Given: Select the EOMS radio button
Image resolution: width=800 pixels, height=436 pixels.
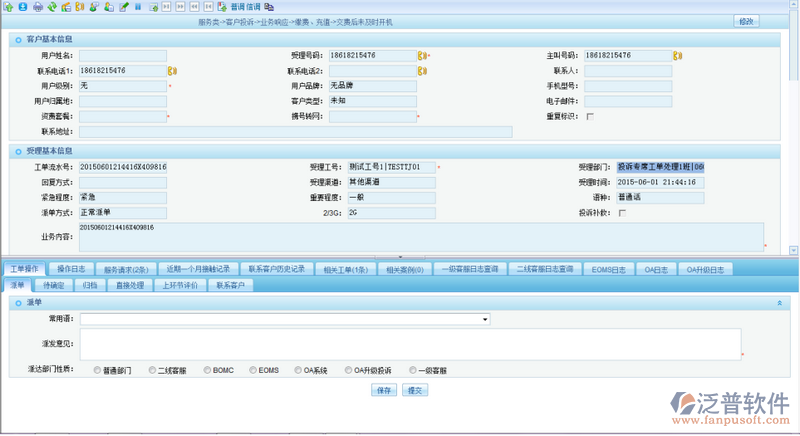Looking at the screenshot, I should point(253,370).
